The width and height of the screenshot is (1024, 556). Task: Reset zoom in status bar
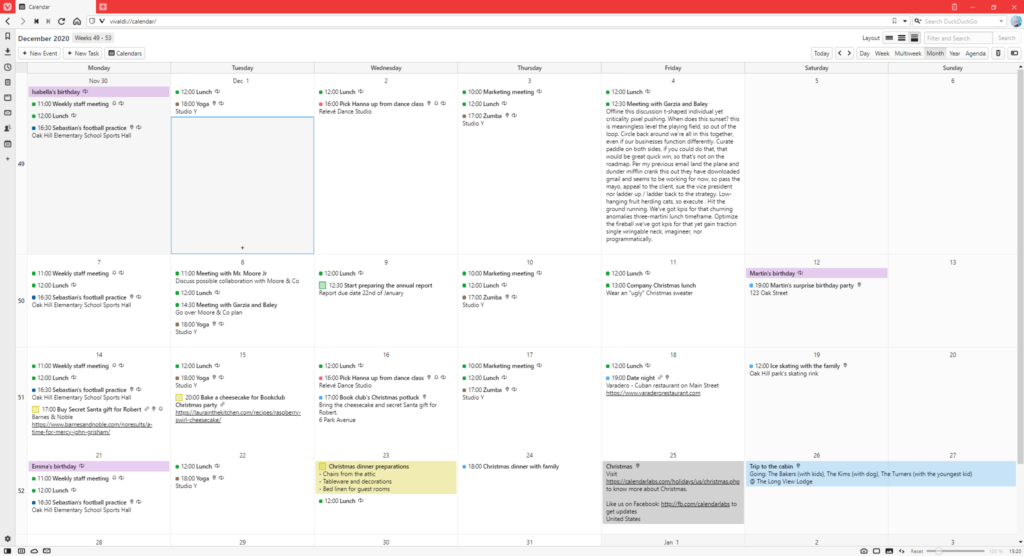[917, 551]
